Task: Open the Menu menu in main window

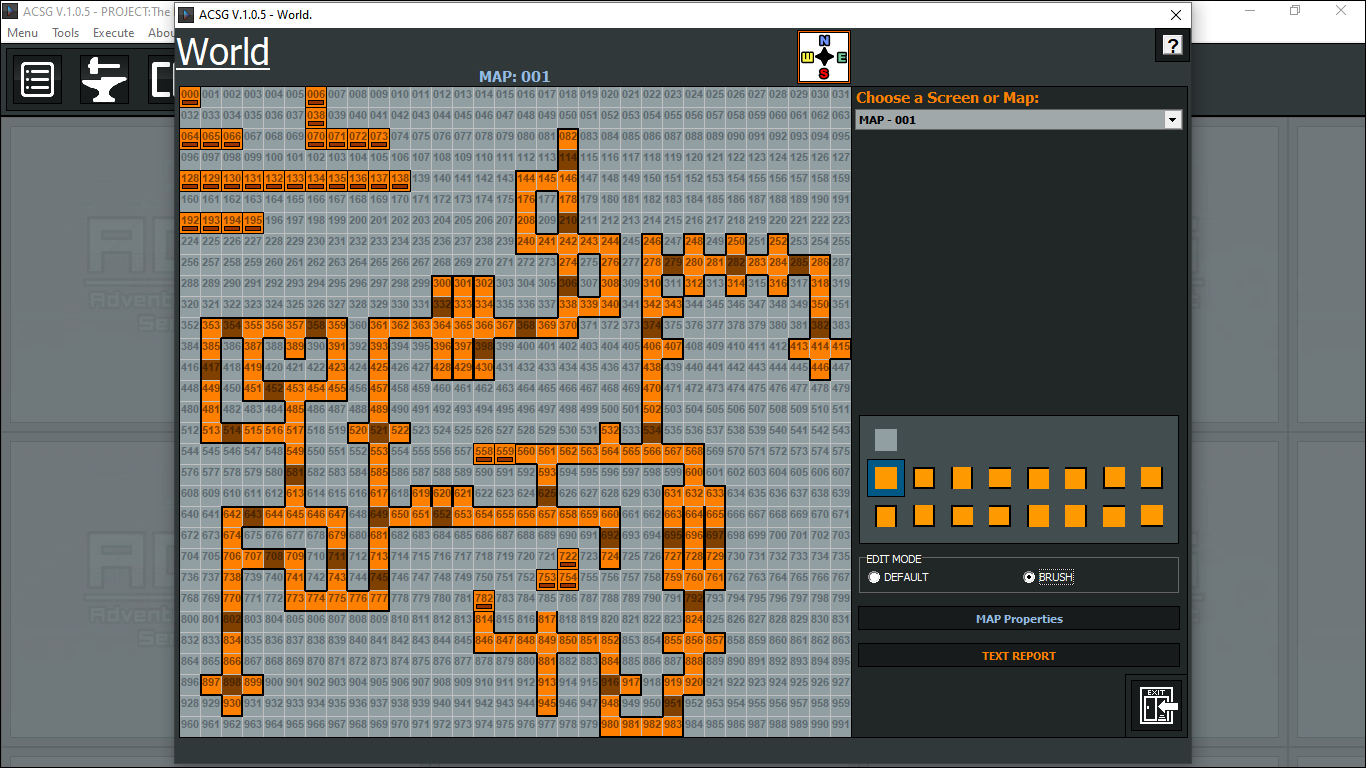Action: (x=22, y=33)
